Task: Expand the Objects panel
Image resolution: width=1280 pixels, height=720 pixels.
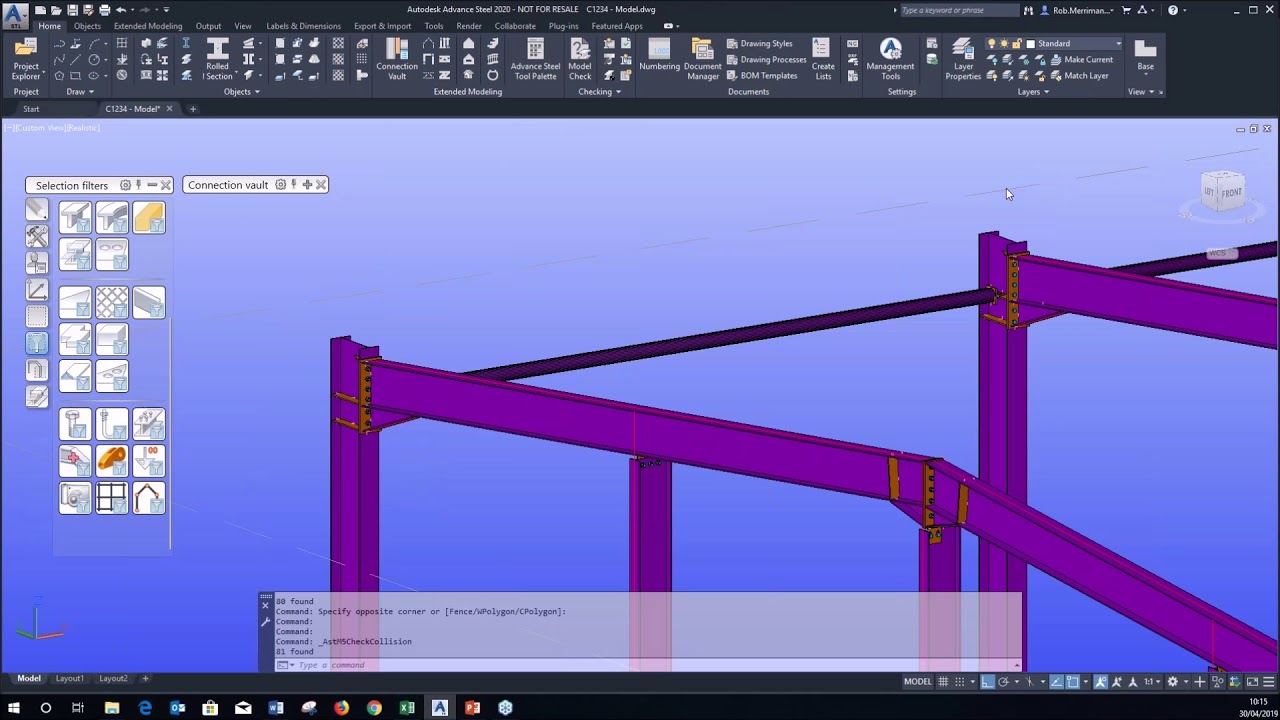Action: pyautogui.click(x=241, y=92)
